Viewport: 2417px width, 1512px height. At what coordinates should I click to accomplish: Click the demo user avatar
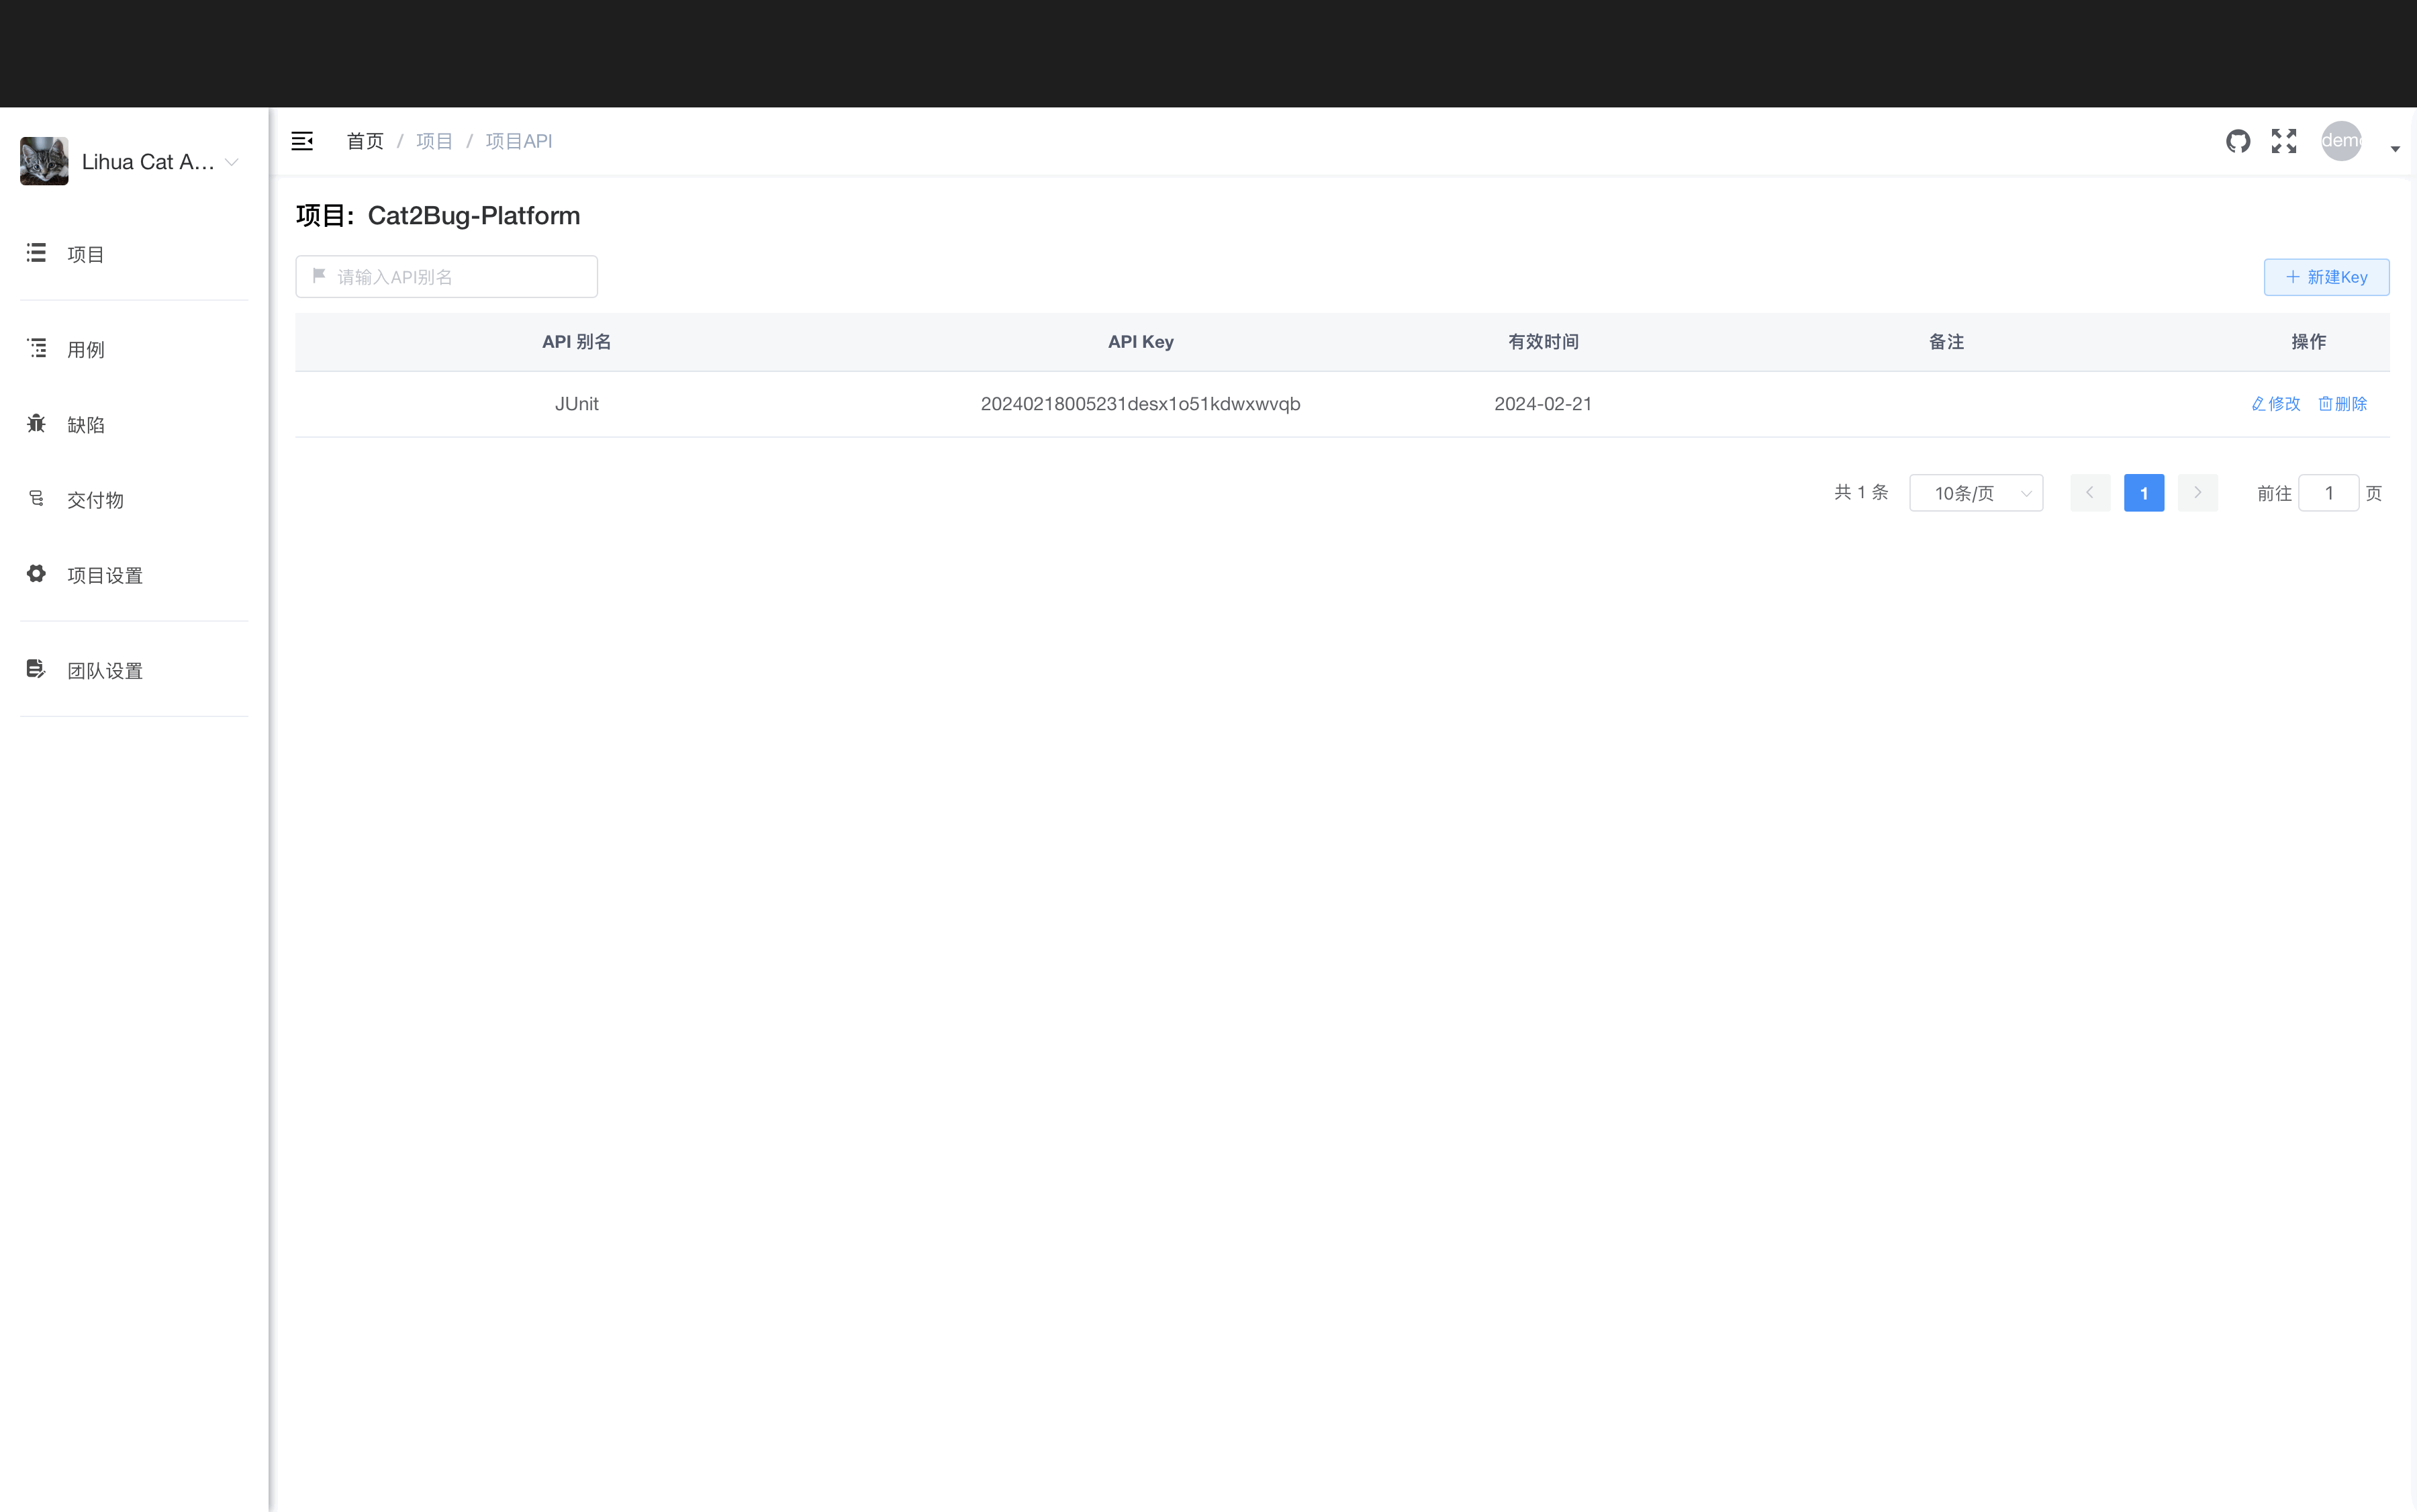point(2341,141)
